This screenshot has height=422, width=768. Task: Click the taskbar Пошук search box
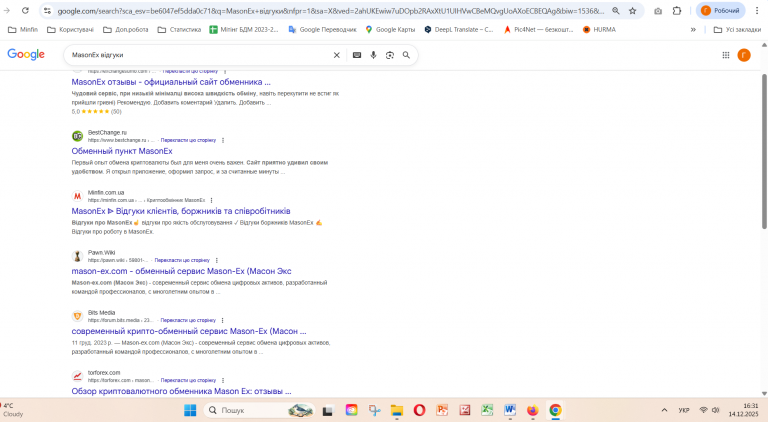pyautogui.click(x=259, y=410)
